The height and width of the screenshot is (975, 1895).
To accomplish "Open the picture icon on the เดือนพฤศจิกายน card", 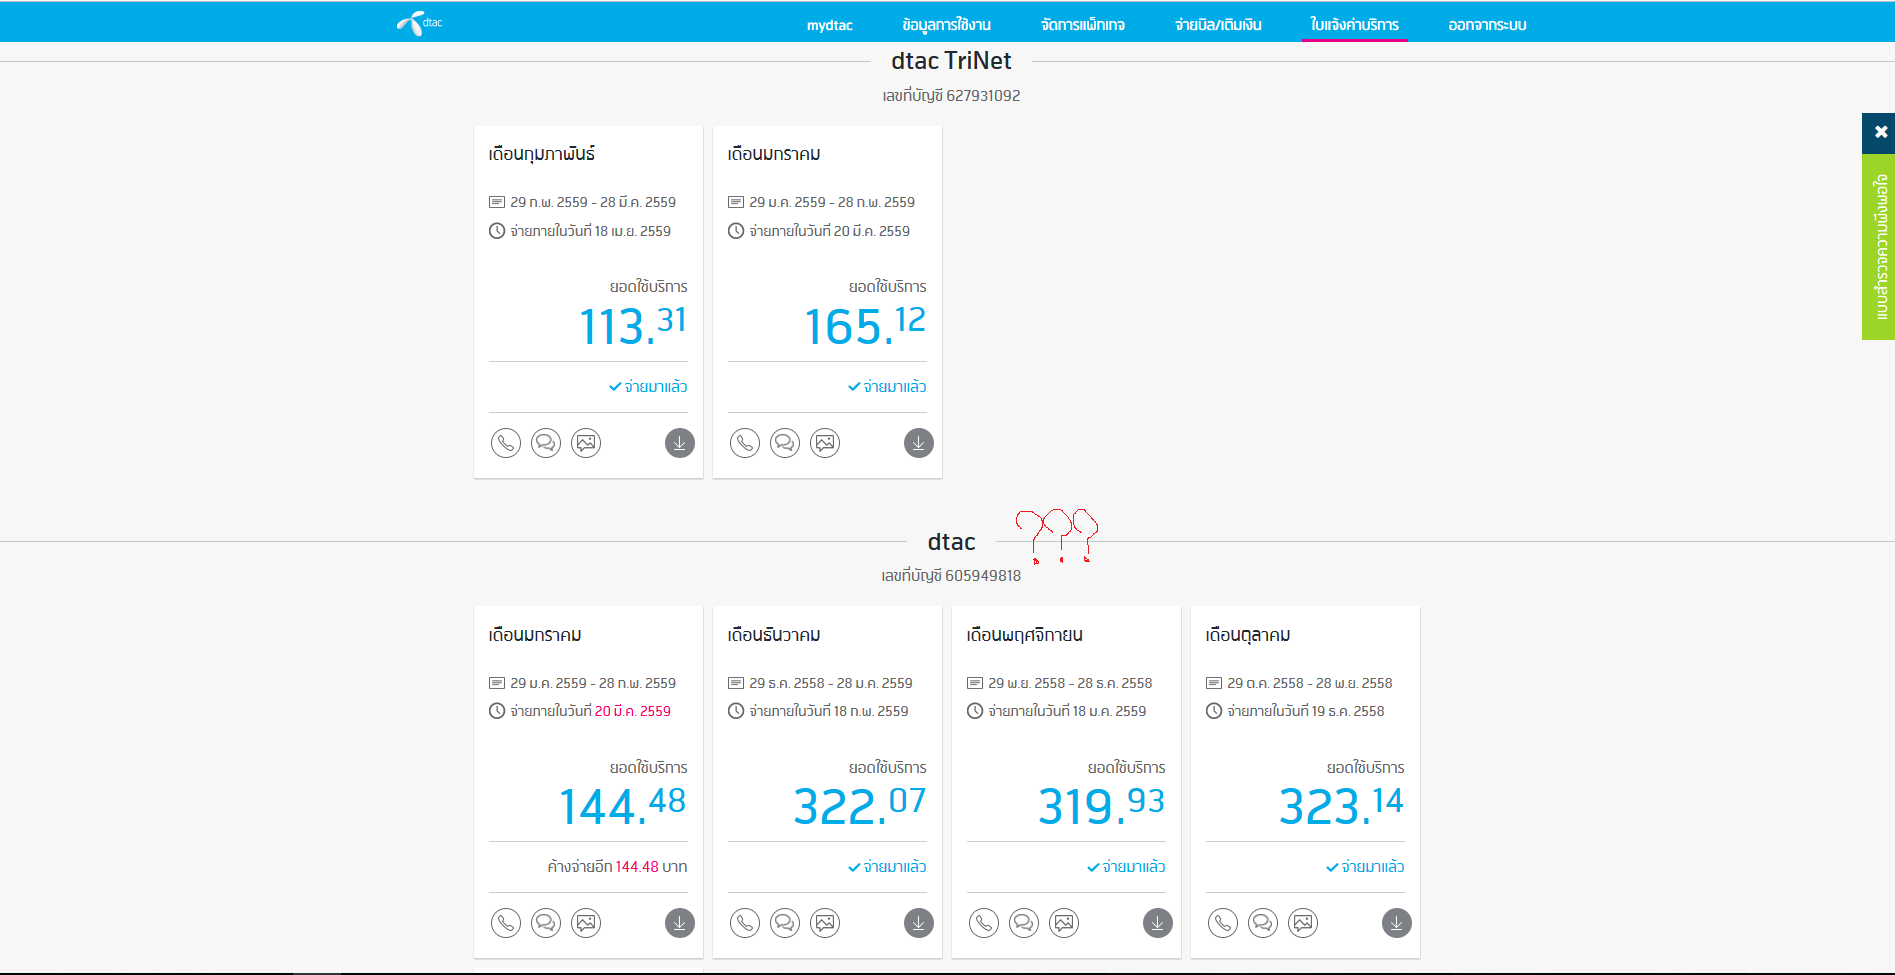I will coord(1064,923).
